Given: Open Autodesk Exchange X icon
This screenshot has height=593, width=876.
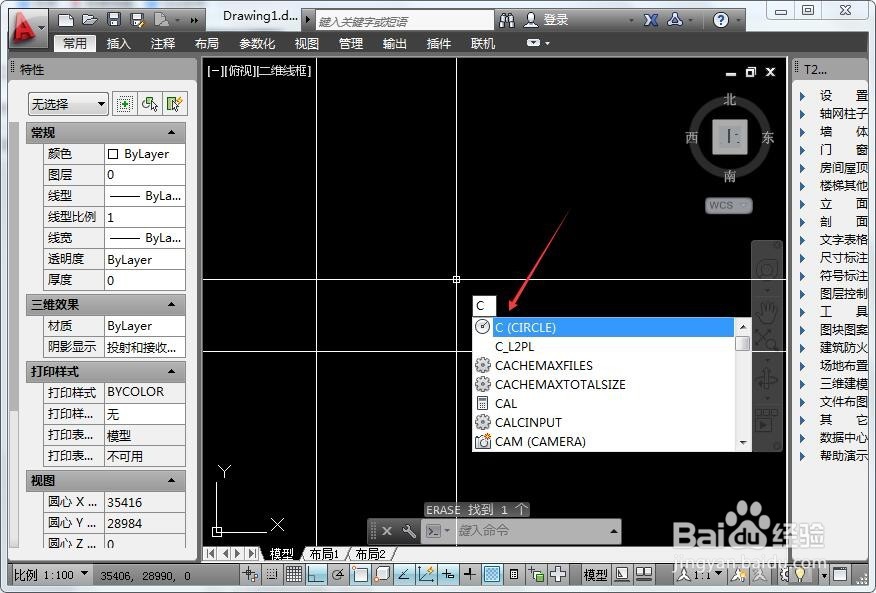Looking at the screenshot, I should tap(650, 21).
